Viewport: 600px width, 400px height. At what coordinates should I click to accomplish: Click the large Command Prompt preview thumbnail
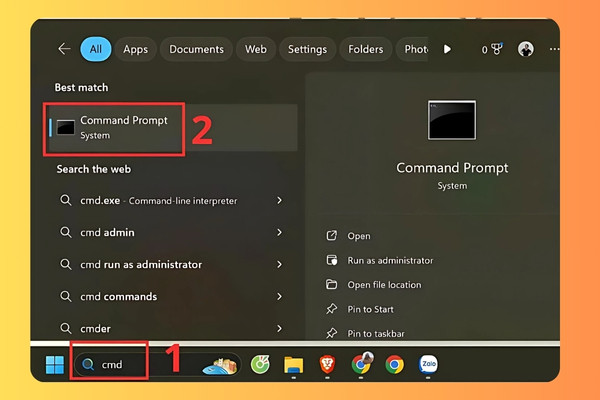coord(452,120)
